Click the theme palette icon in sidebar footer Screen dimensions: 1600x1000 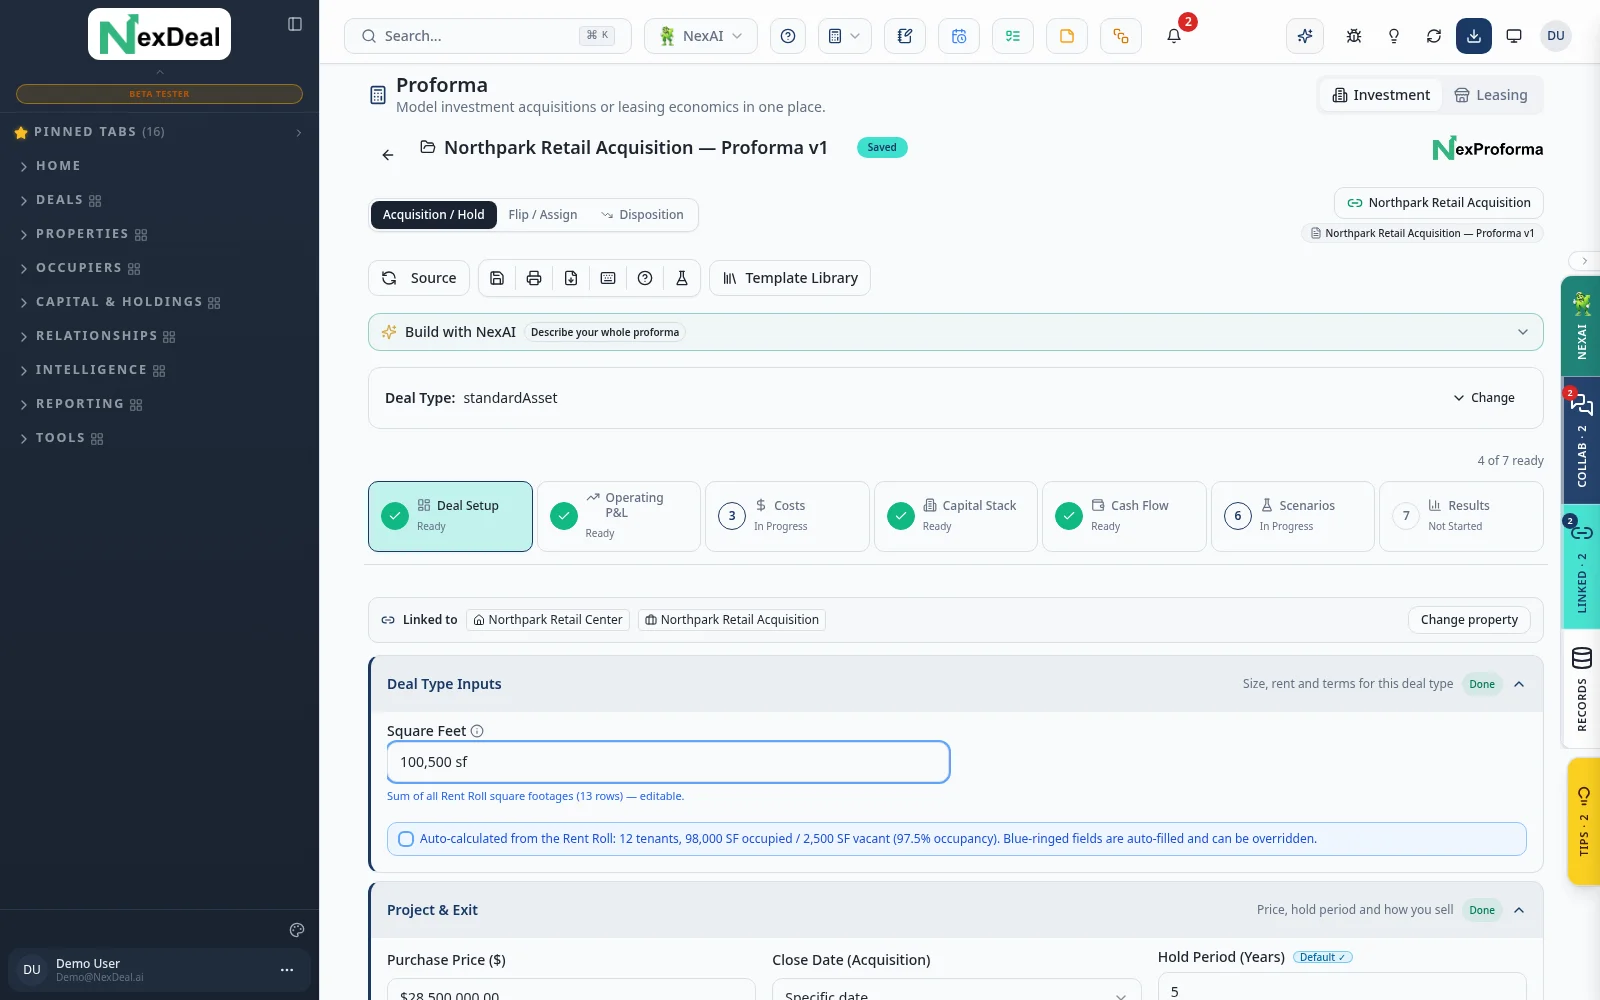(x=297, y=930)
